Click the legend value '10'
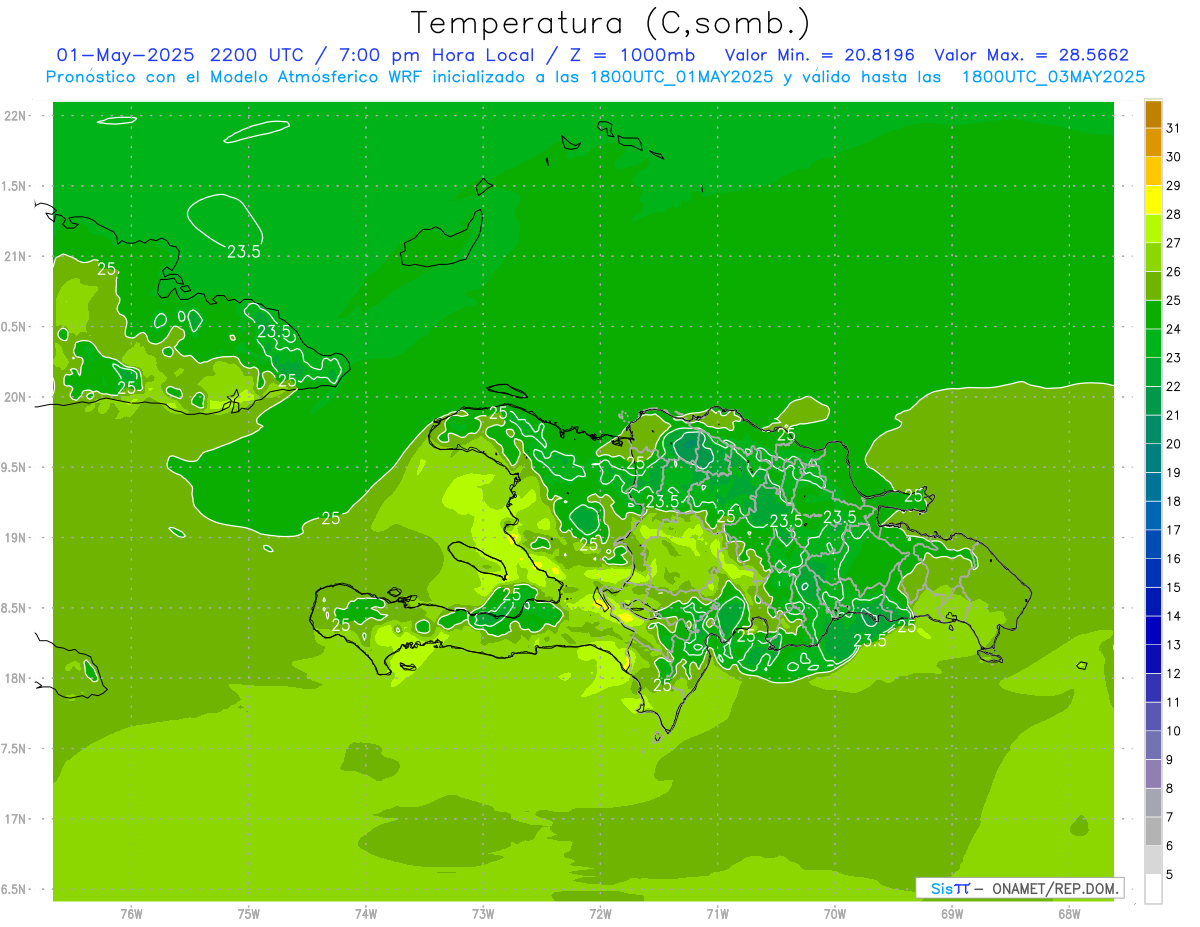 1173,731
